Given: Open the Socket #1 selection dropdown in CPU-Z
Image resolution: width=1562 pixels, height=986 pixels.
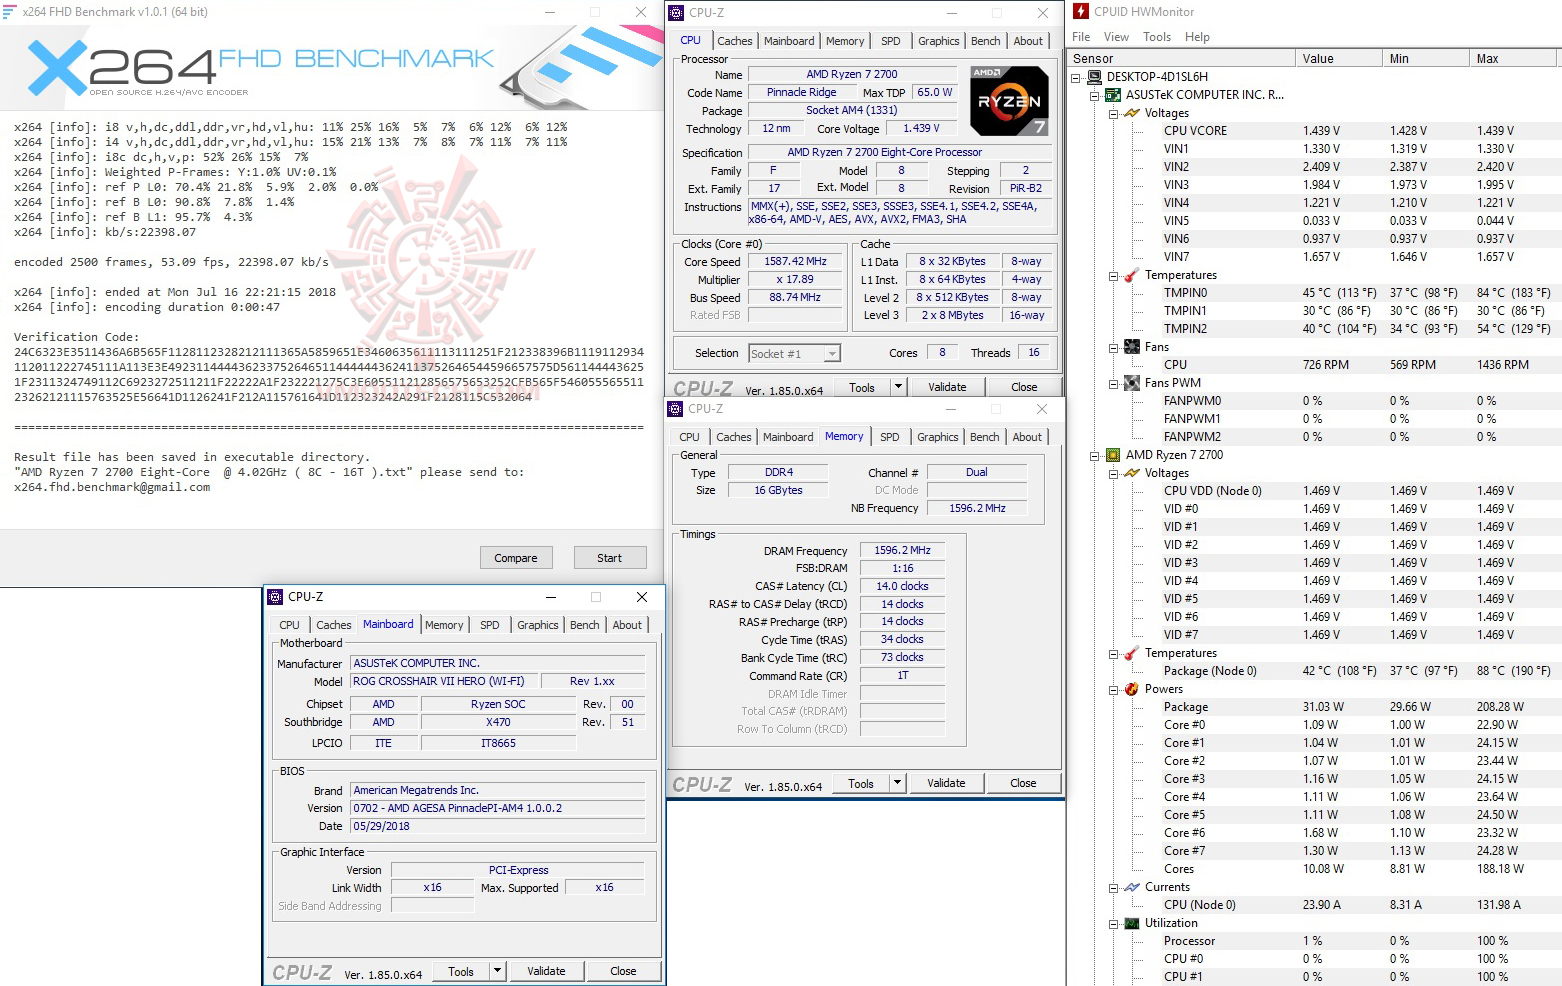Looking at the screenshot, I should point(830,352).
